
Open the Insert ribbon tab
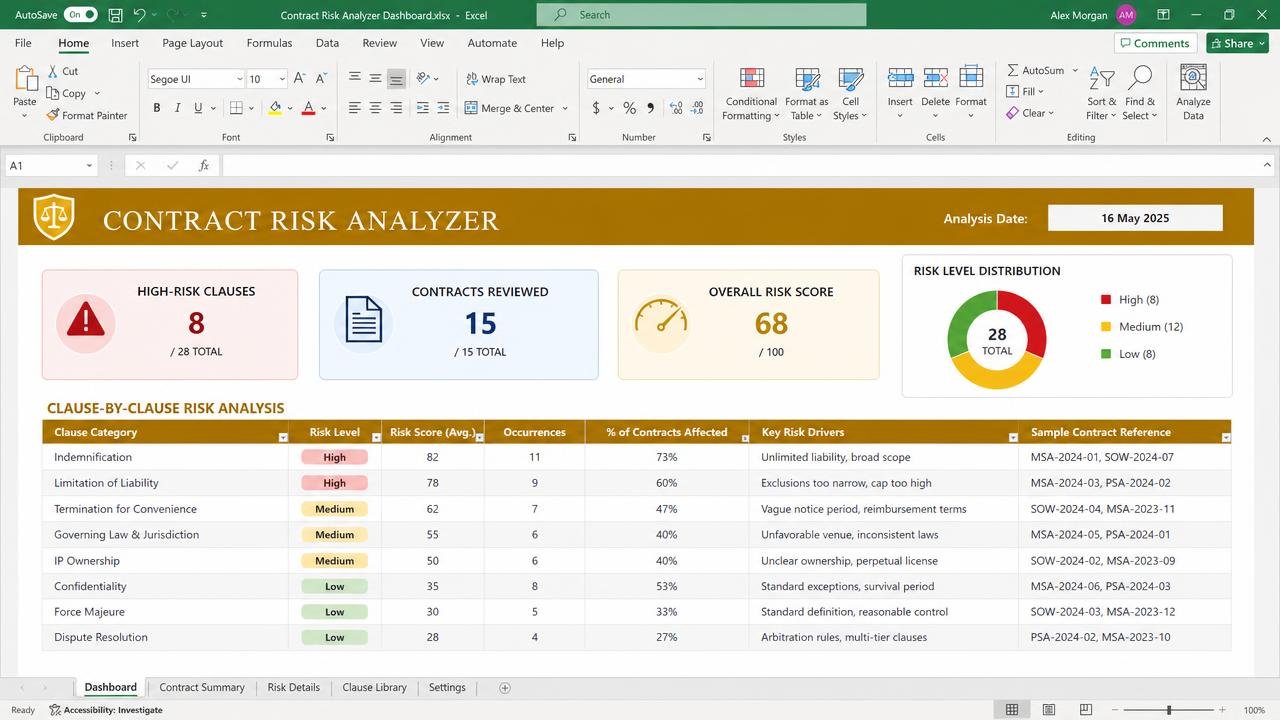pos(125,43)
